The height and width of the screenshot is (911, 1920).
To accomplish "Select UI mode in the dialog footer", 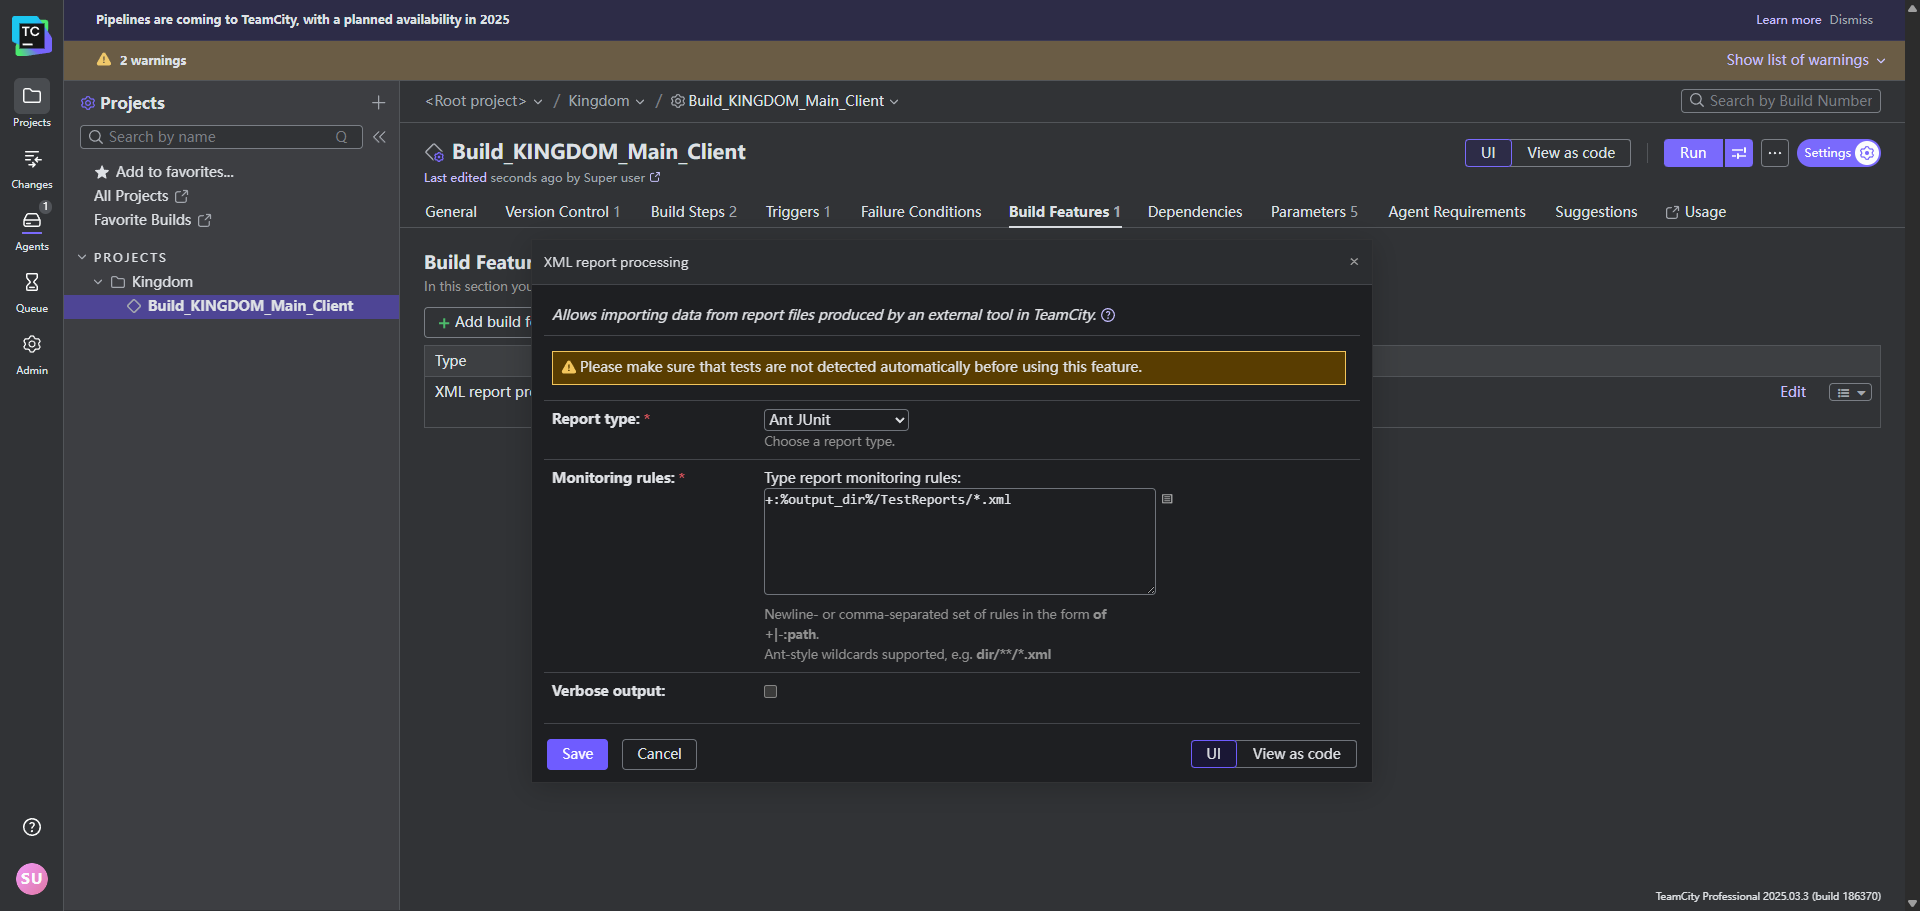I will click(x=1214, y=754).
